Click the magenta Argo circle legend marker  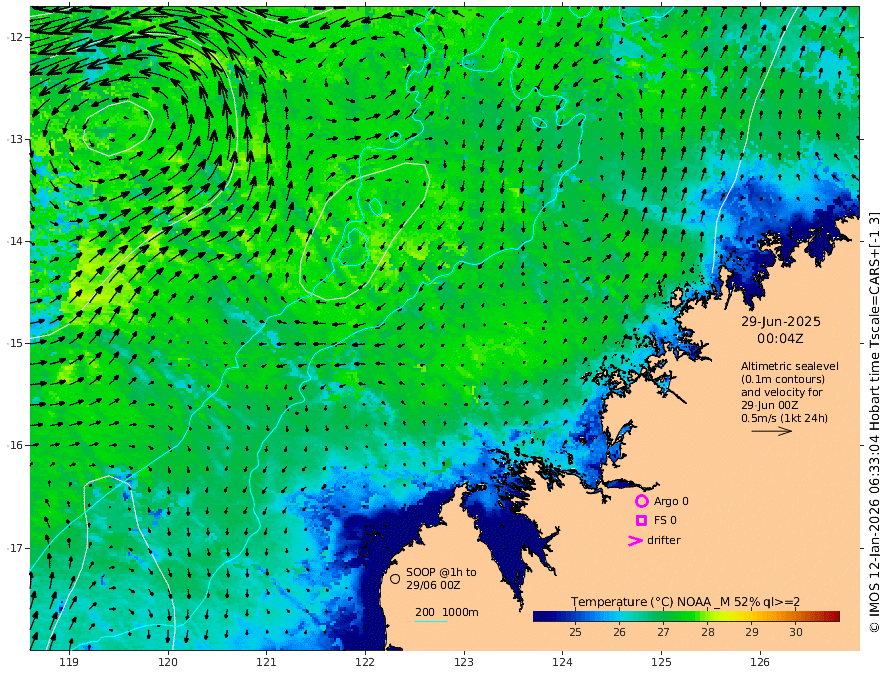pyautogui.click(x=641, y=501)
